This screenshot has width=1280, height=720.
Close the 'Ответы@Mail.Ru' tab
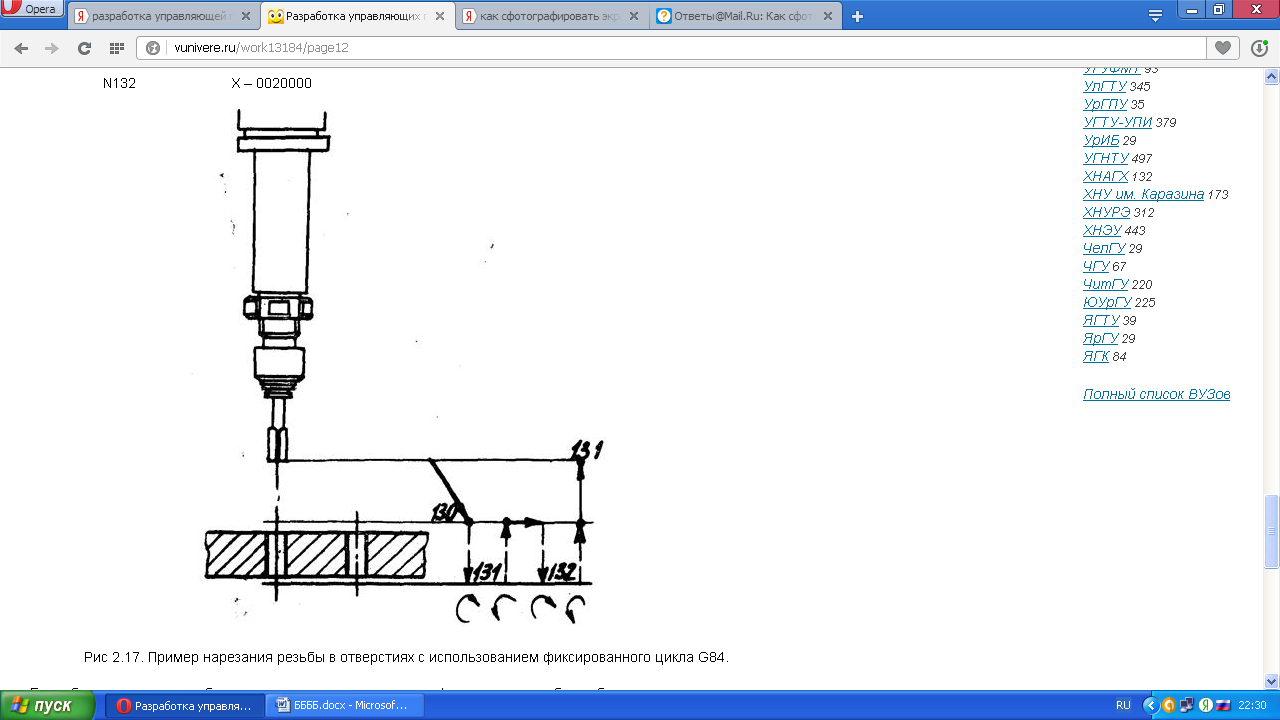830,17
